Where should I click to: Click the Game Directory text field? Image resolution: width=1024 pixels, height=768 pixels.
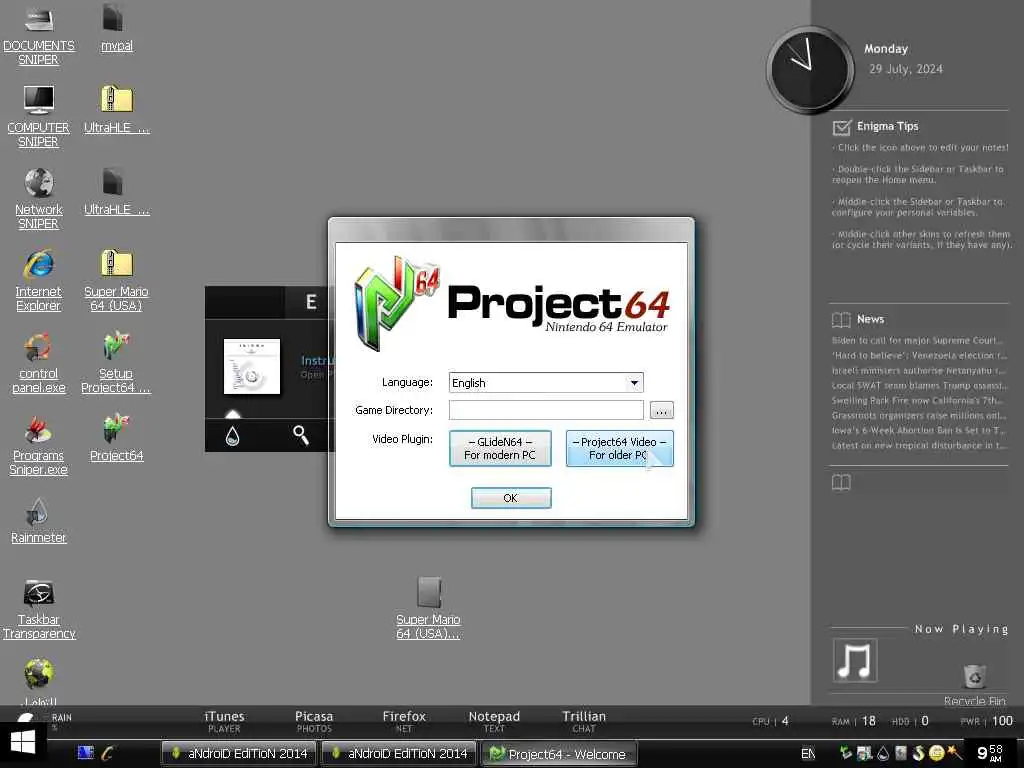(546, 410)
